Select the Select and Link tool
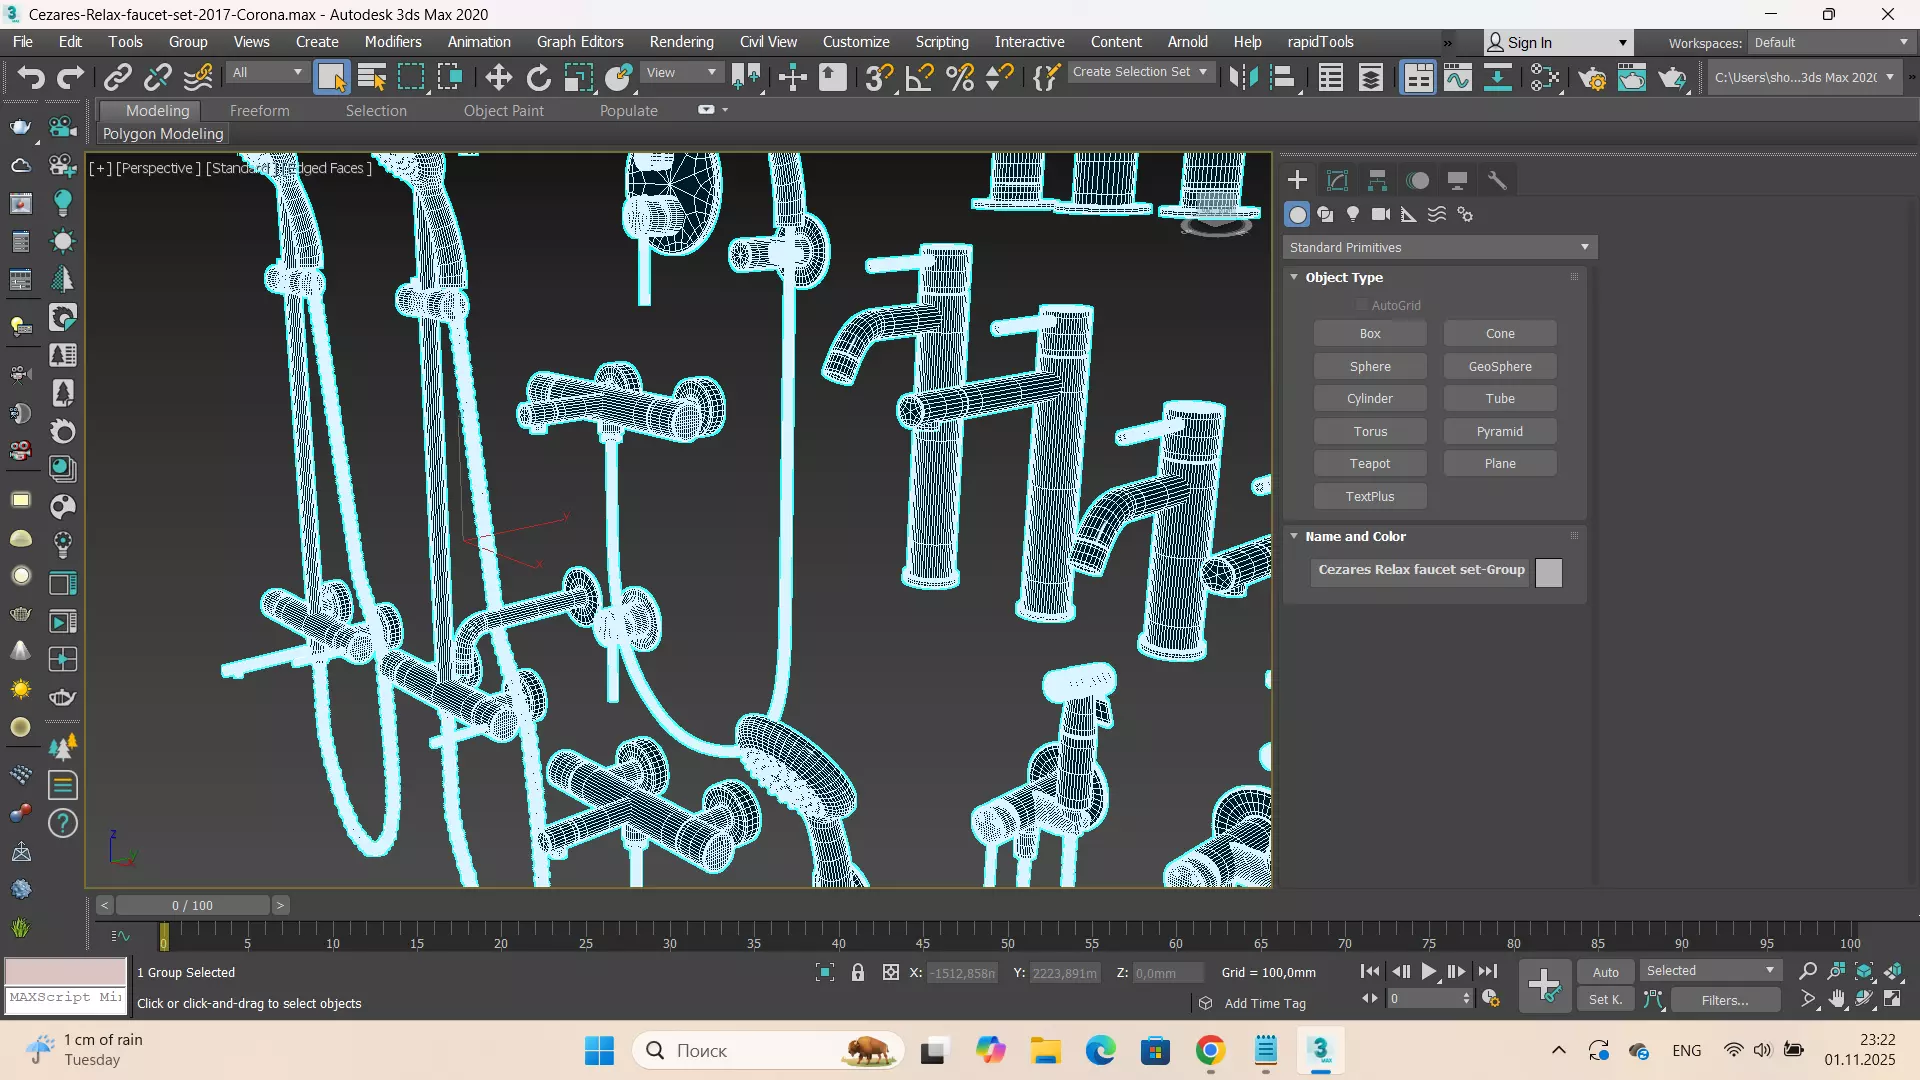The image size is (1920, 1080). [118, 77]
